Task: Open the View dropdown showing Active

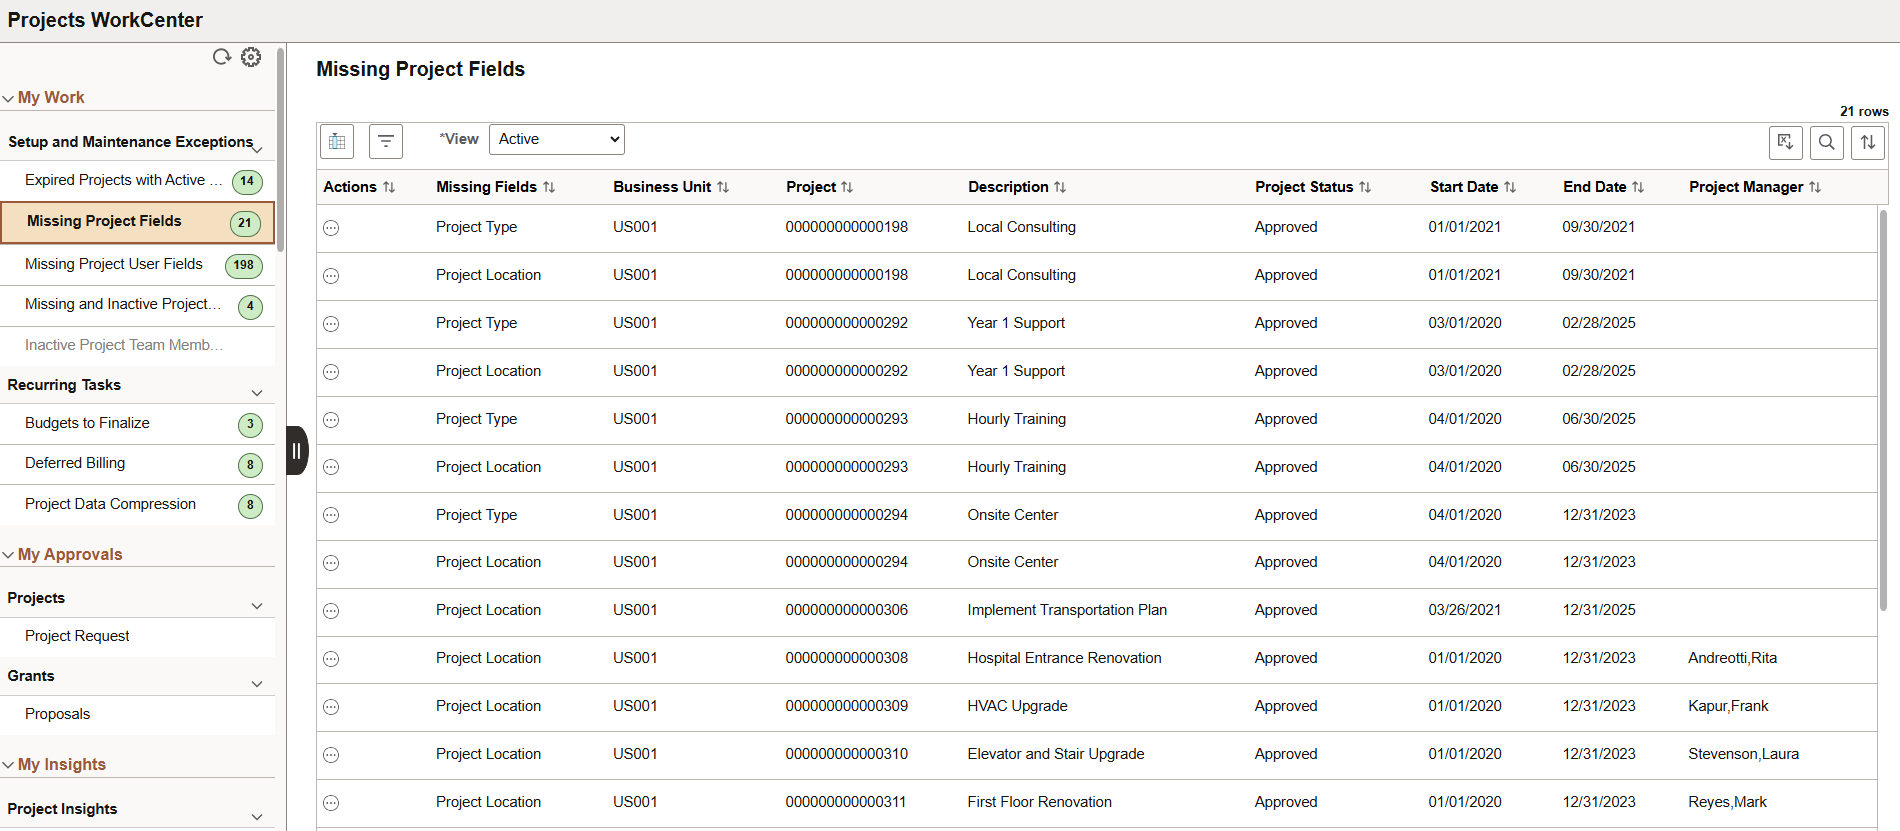Action: (x=557, y=139)
